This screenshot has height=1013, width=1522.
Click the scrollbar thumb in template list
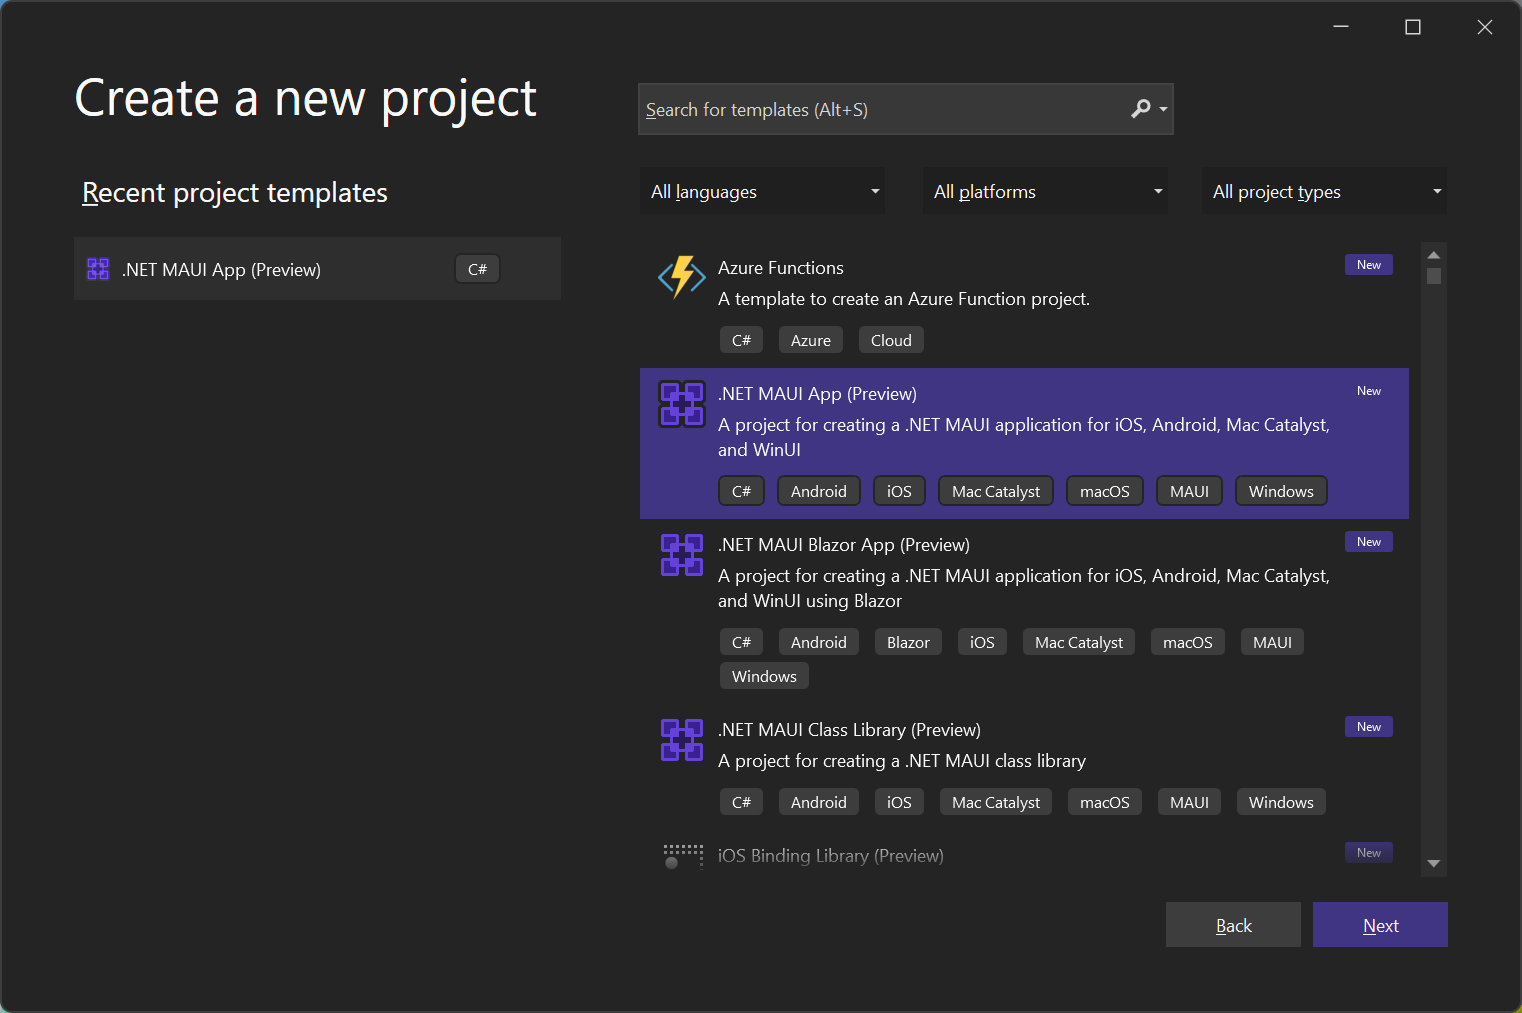click(1433, 276)
